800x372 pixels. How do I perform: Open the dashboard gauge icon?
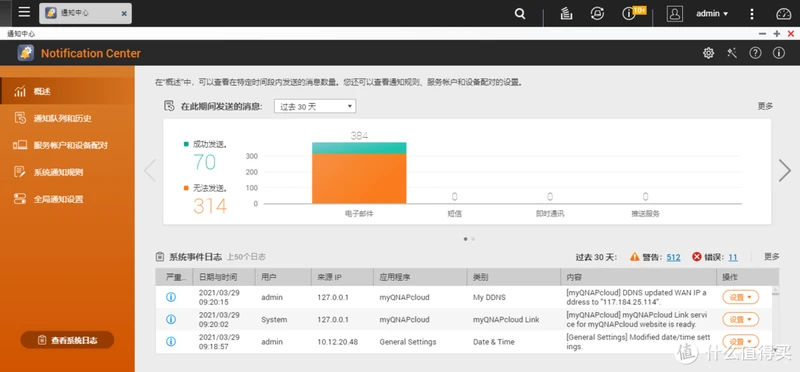(x=783, y=14)
